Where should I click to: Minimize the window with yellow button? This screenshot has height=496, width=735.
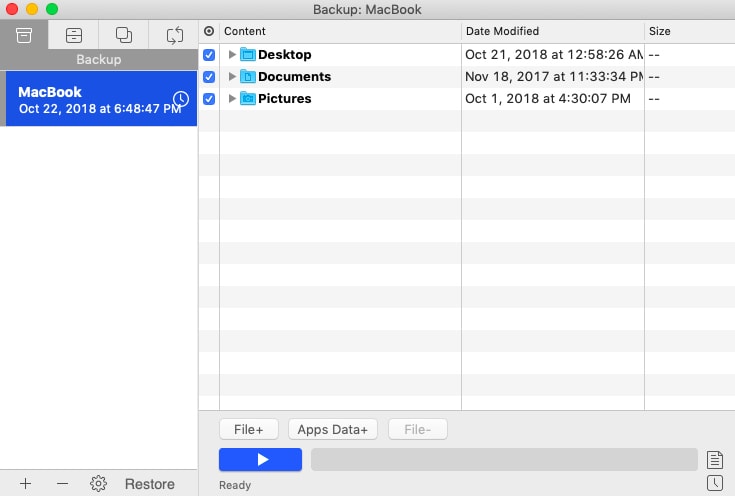tap(32, 9)
